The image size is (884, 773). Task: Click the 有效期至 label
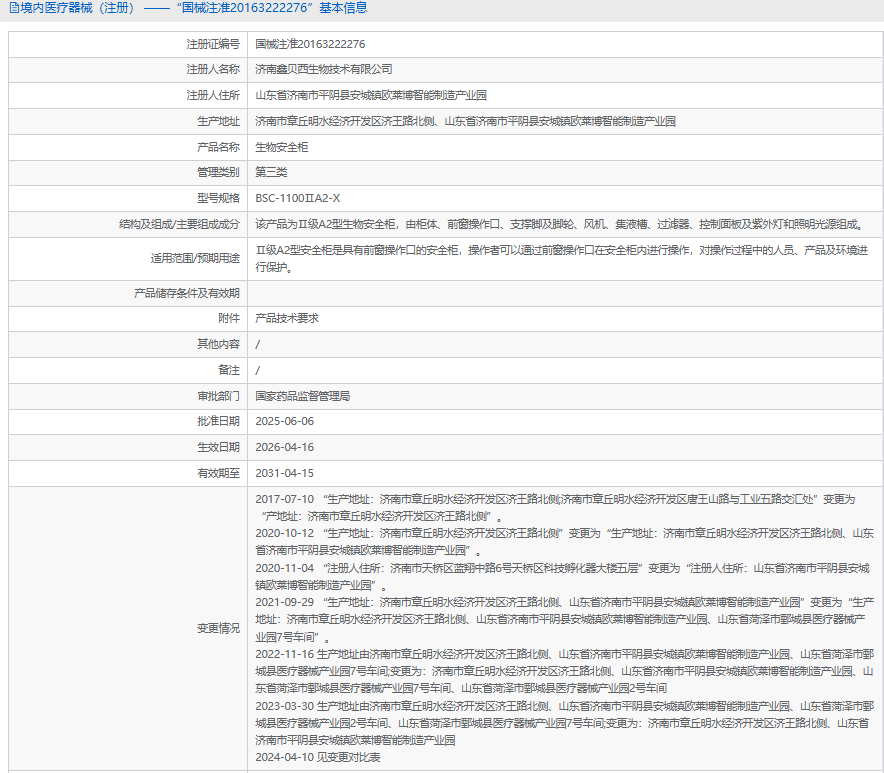218,473
